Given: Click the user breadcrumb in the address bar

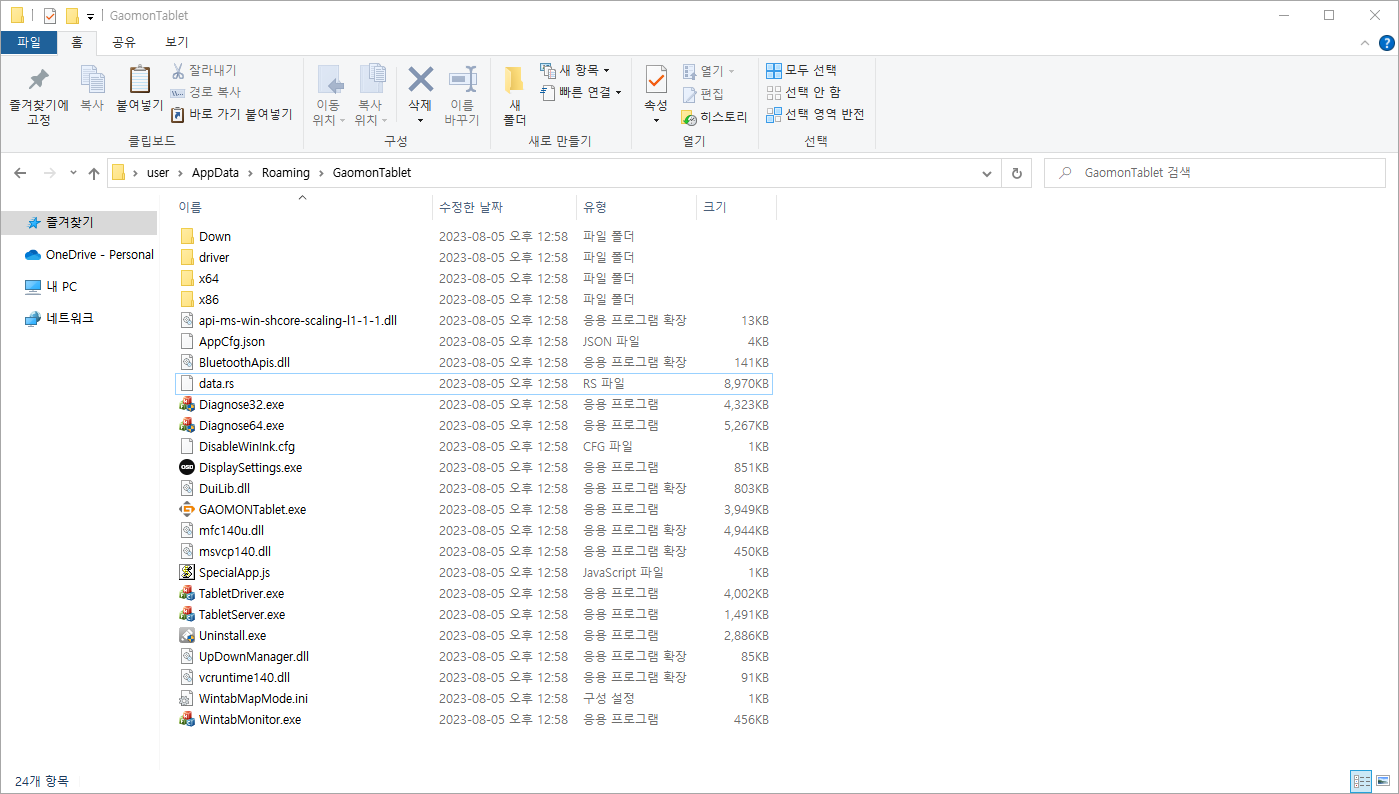Looking at the screenshot, I should 158,173.
